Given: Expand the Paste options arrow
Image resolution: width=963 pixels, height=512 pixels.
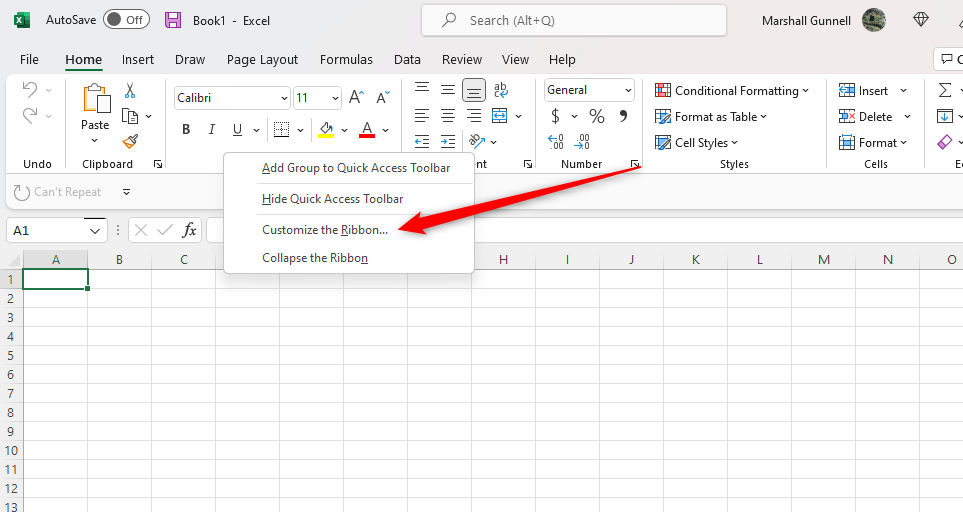Looking at the screenshot, I should click(x=95, y=141).
